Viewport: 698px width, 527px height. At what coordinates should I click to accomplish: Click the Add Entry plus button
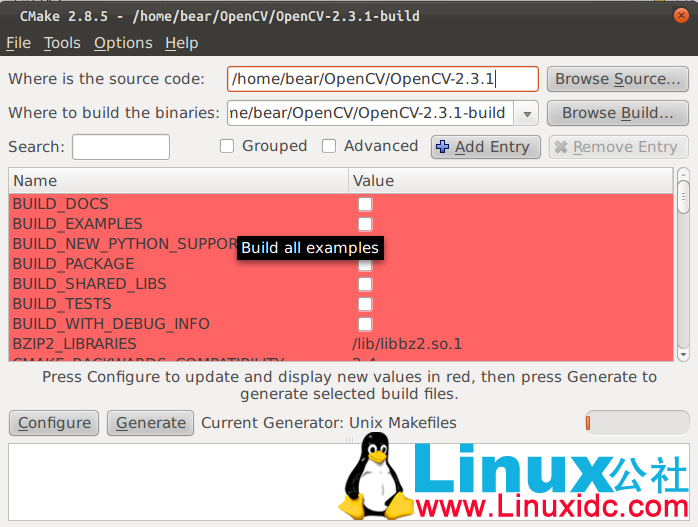(x=486, y=147)
